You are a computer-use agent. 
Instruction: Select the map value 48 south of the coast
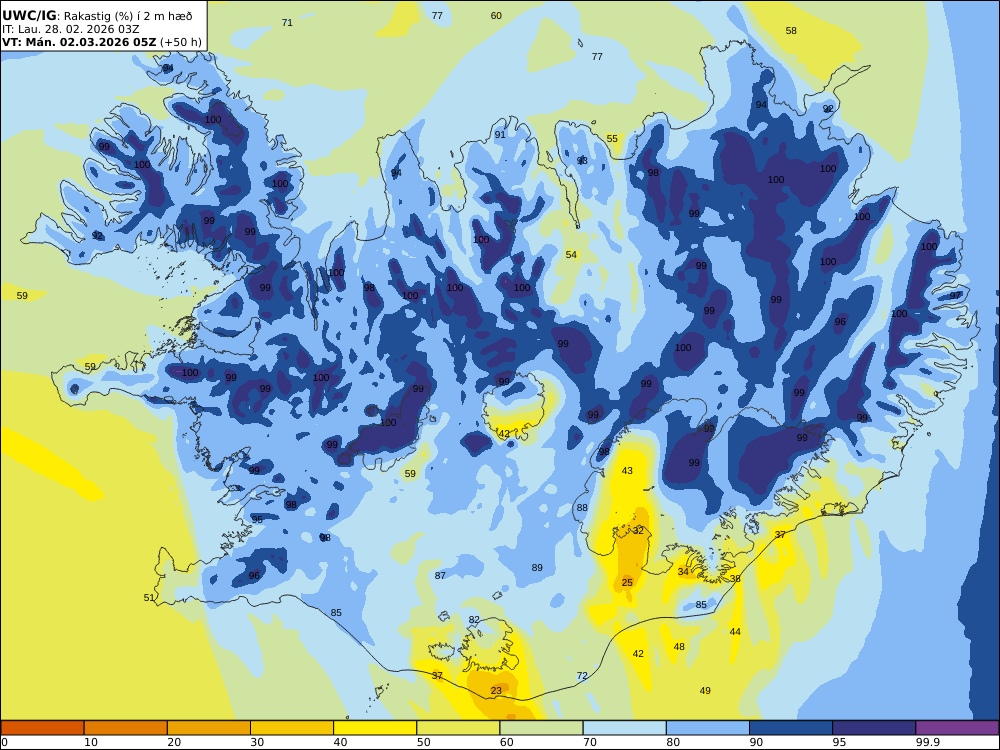click(x=679, y=647)
